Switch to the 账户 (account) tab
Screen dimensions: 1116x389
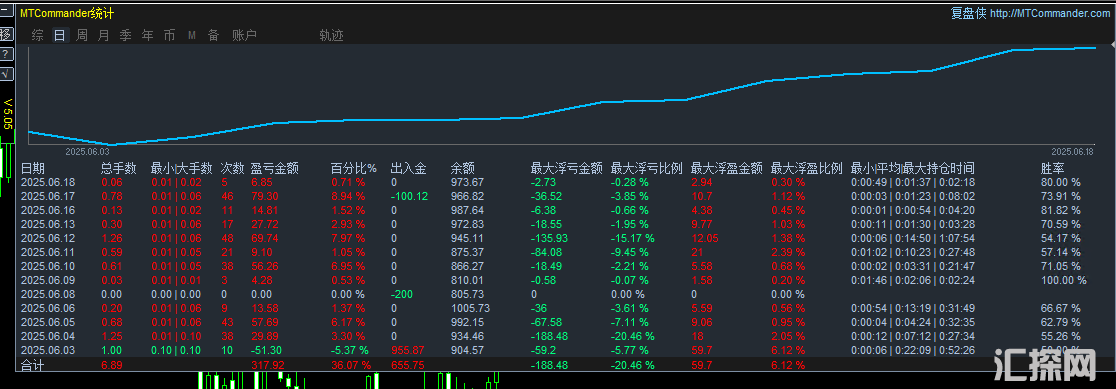[244, 36]
